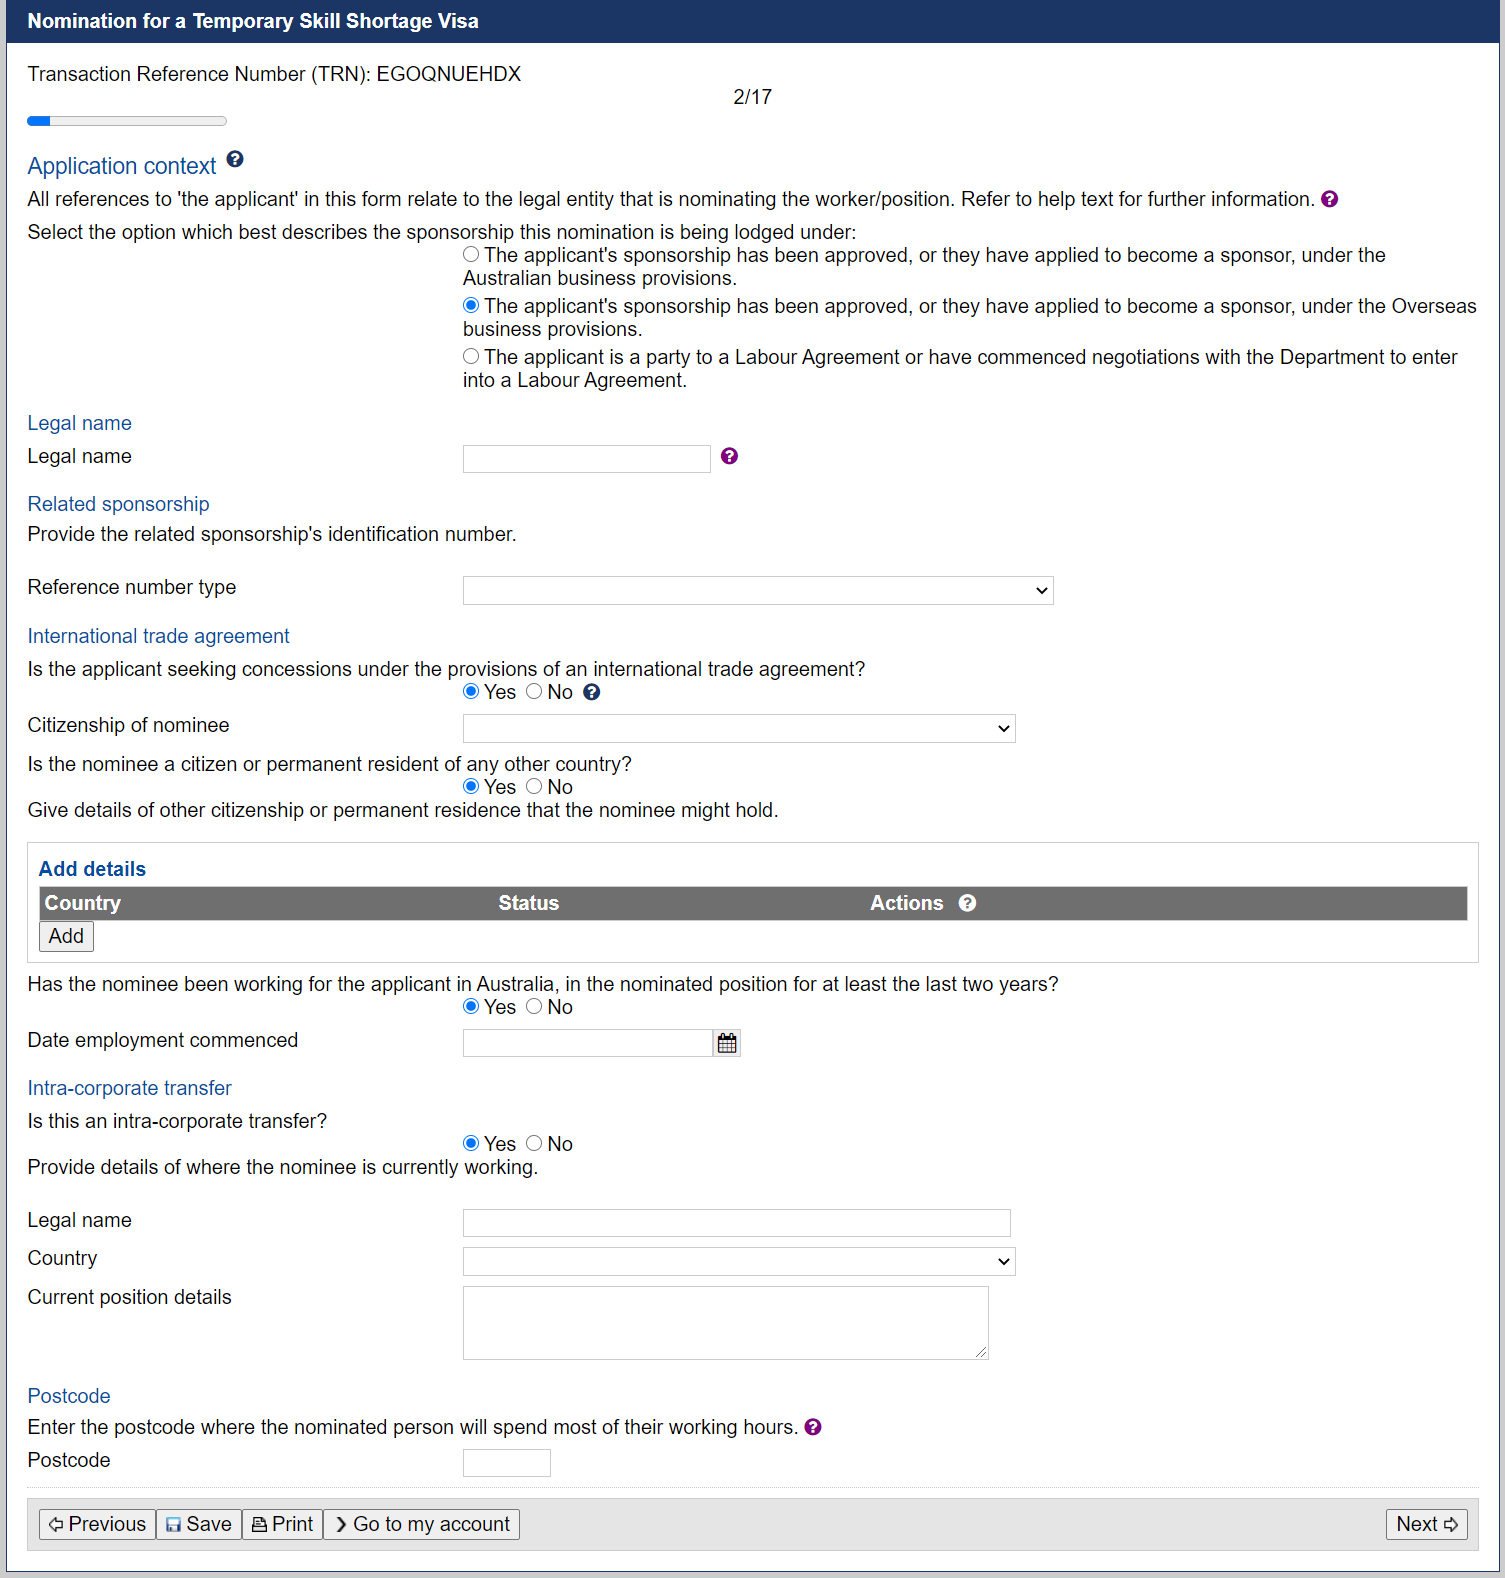Viewport: 1505px width, 1578px height.
Task: Click help icon beside trade agreement Yes/No
Action: point(592,692)
